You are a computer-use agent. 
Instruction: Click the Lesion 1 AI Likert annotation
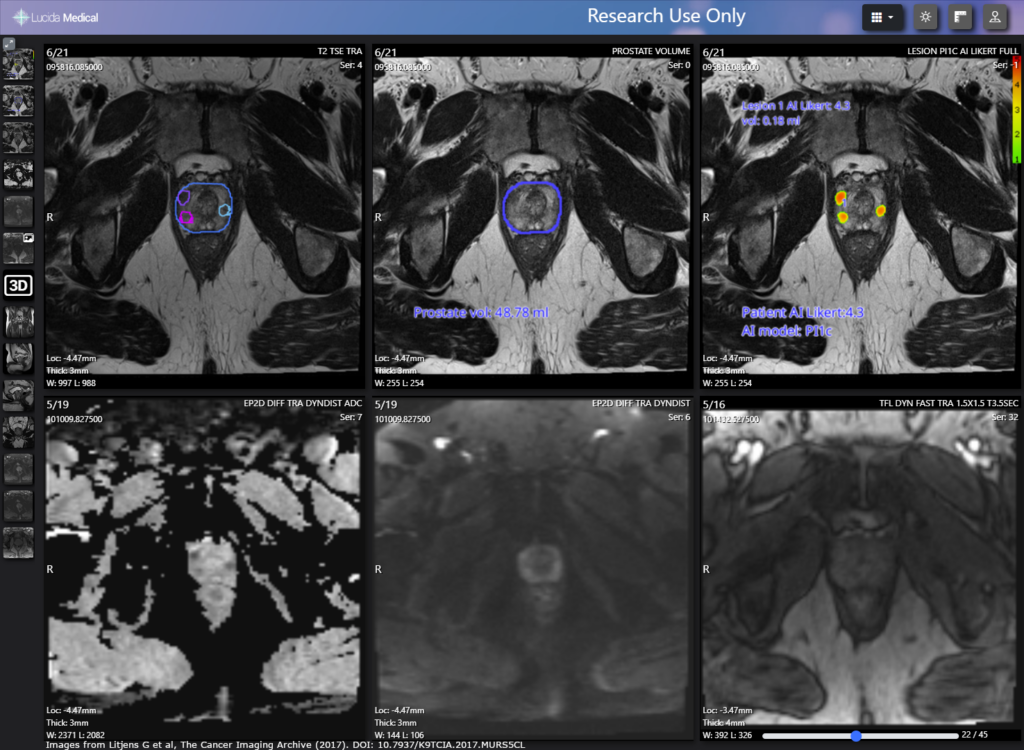point(796,105)
